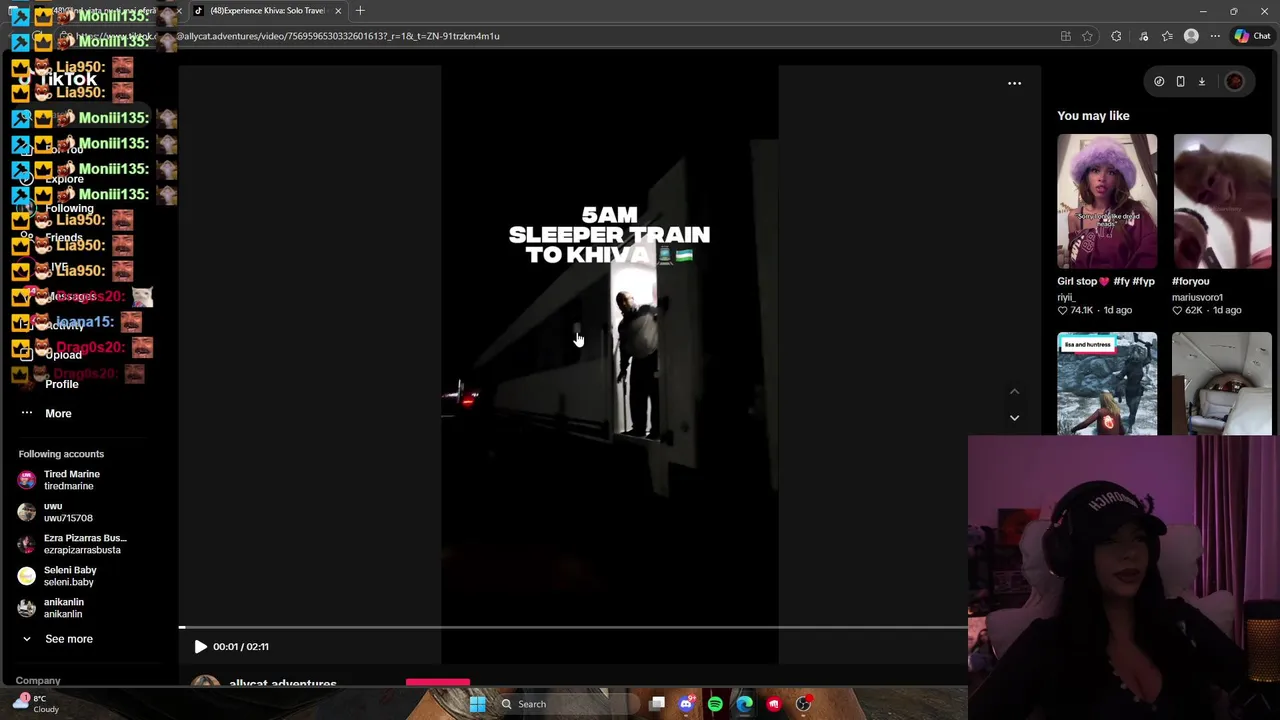
Task: Click the More three-dot icon in sidebar
Action: point(27,413)
